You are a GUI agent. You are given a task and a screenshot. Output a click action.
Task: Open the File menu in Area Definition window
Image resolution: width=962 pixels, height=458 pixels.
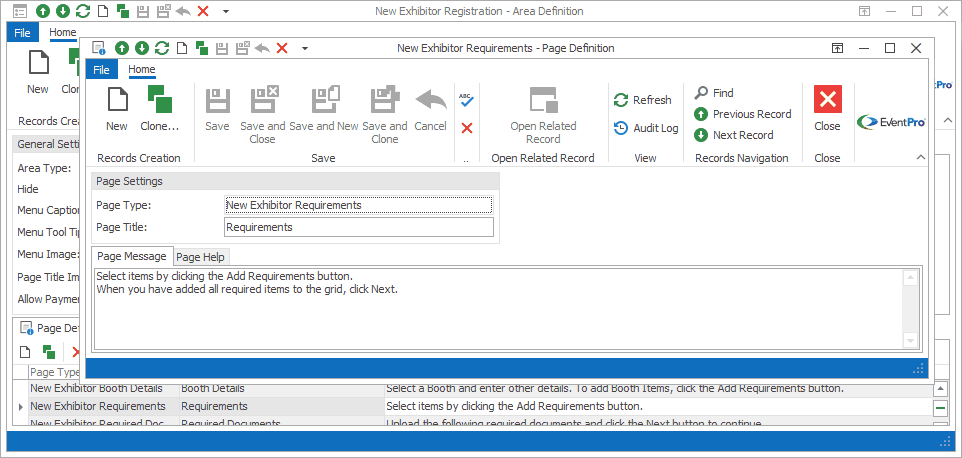point(23,33)
